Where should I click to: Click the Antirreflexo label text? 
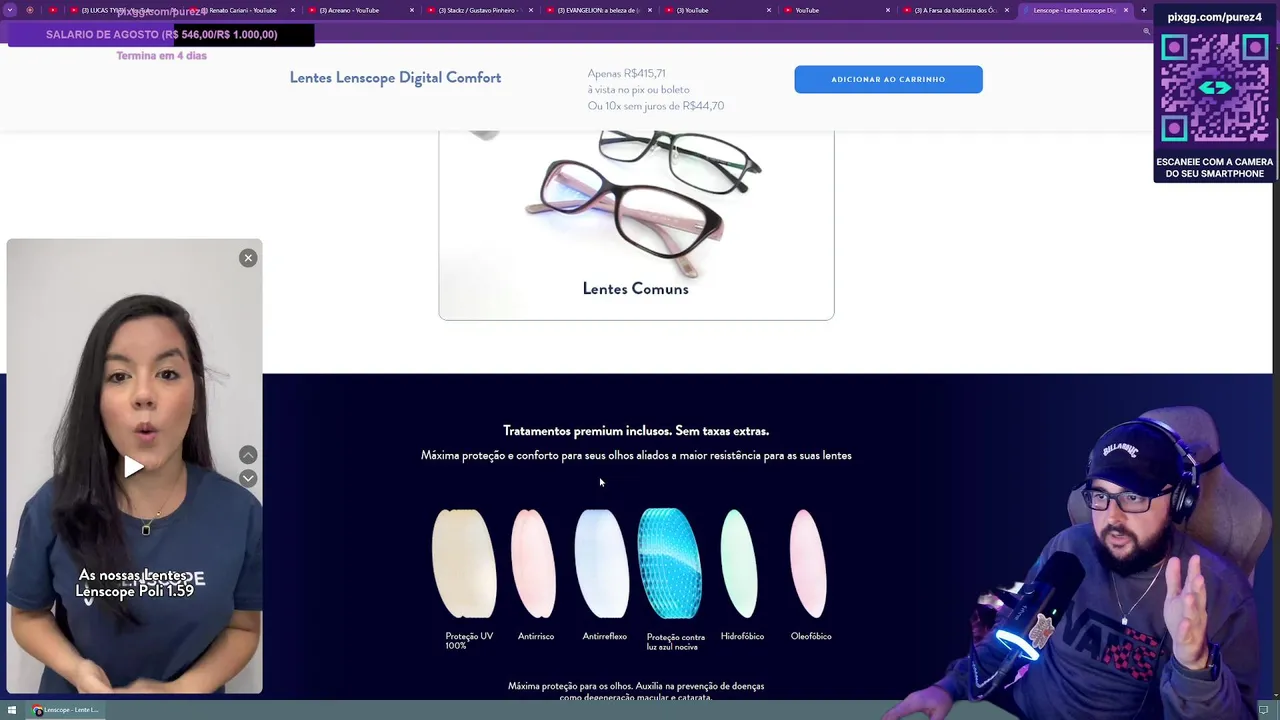[604, 636]
